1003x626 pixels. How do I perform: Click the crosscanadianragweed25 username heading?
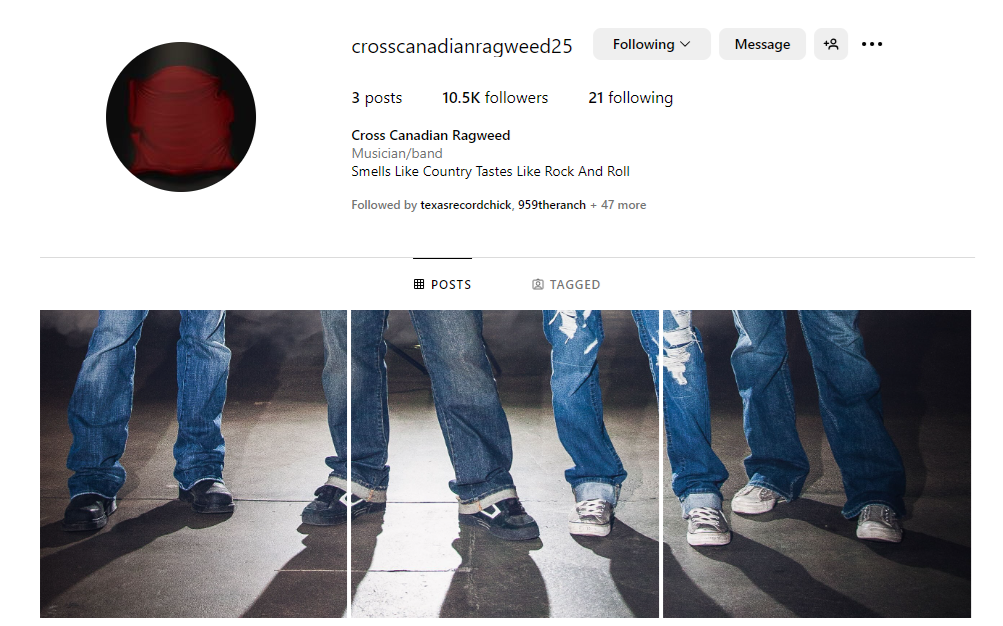tap(462, 46)
